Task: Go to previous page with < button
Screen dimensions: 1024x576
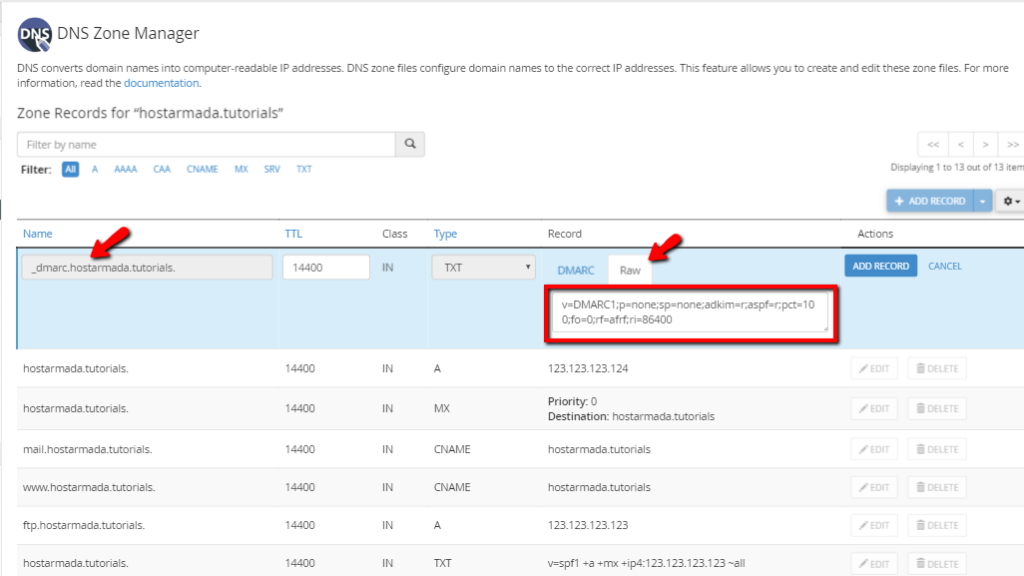Action: click(x=961, y=144)
